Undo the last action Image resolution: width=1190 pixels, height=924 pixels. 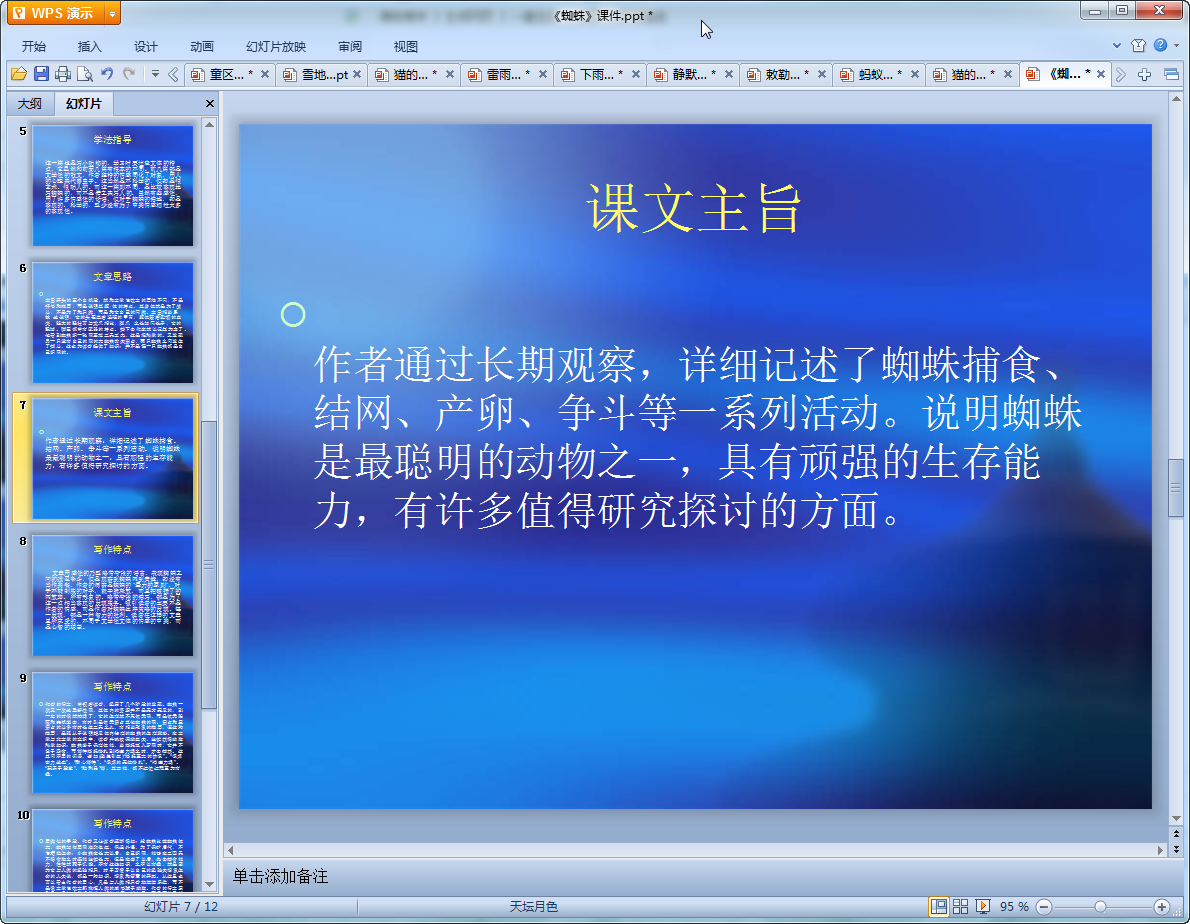point(107,74)
